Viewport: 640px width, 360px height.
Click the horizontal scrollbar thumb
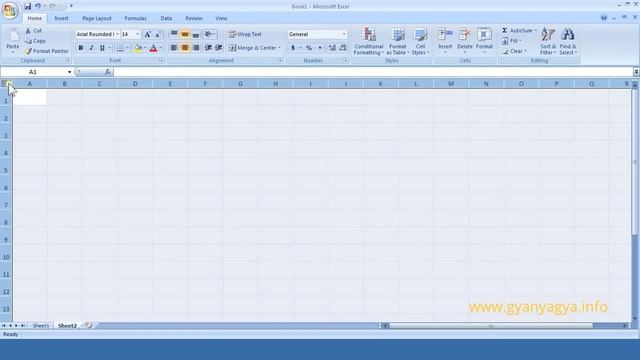pyautogui.click(x=491, y=326)
